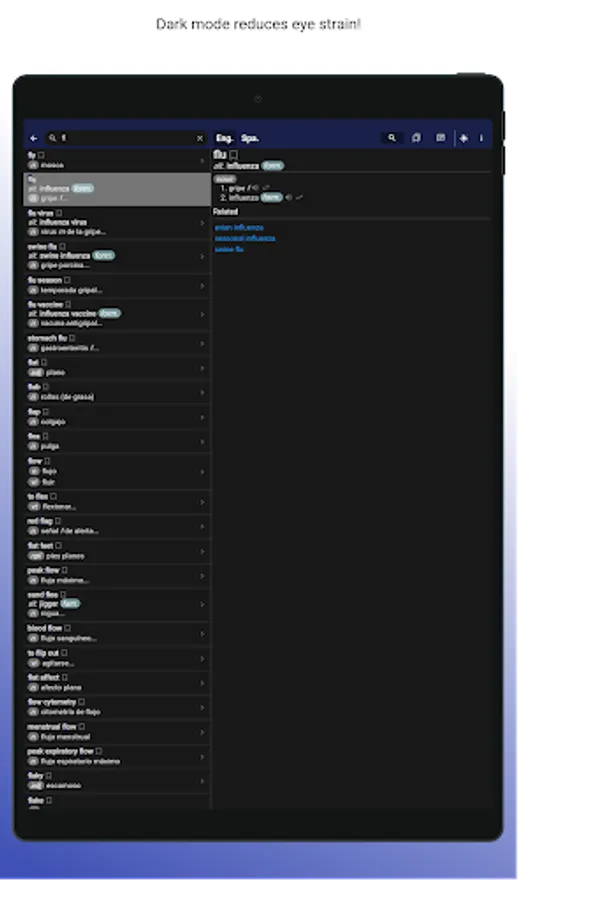Bookmark the 'flow' result
This screenshot has width=612, height=900.
(47, 461)
